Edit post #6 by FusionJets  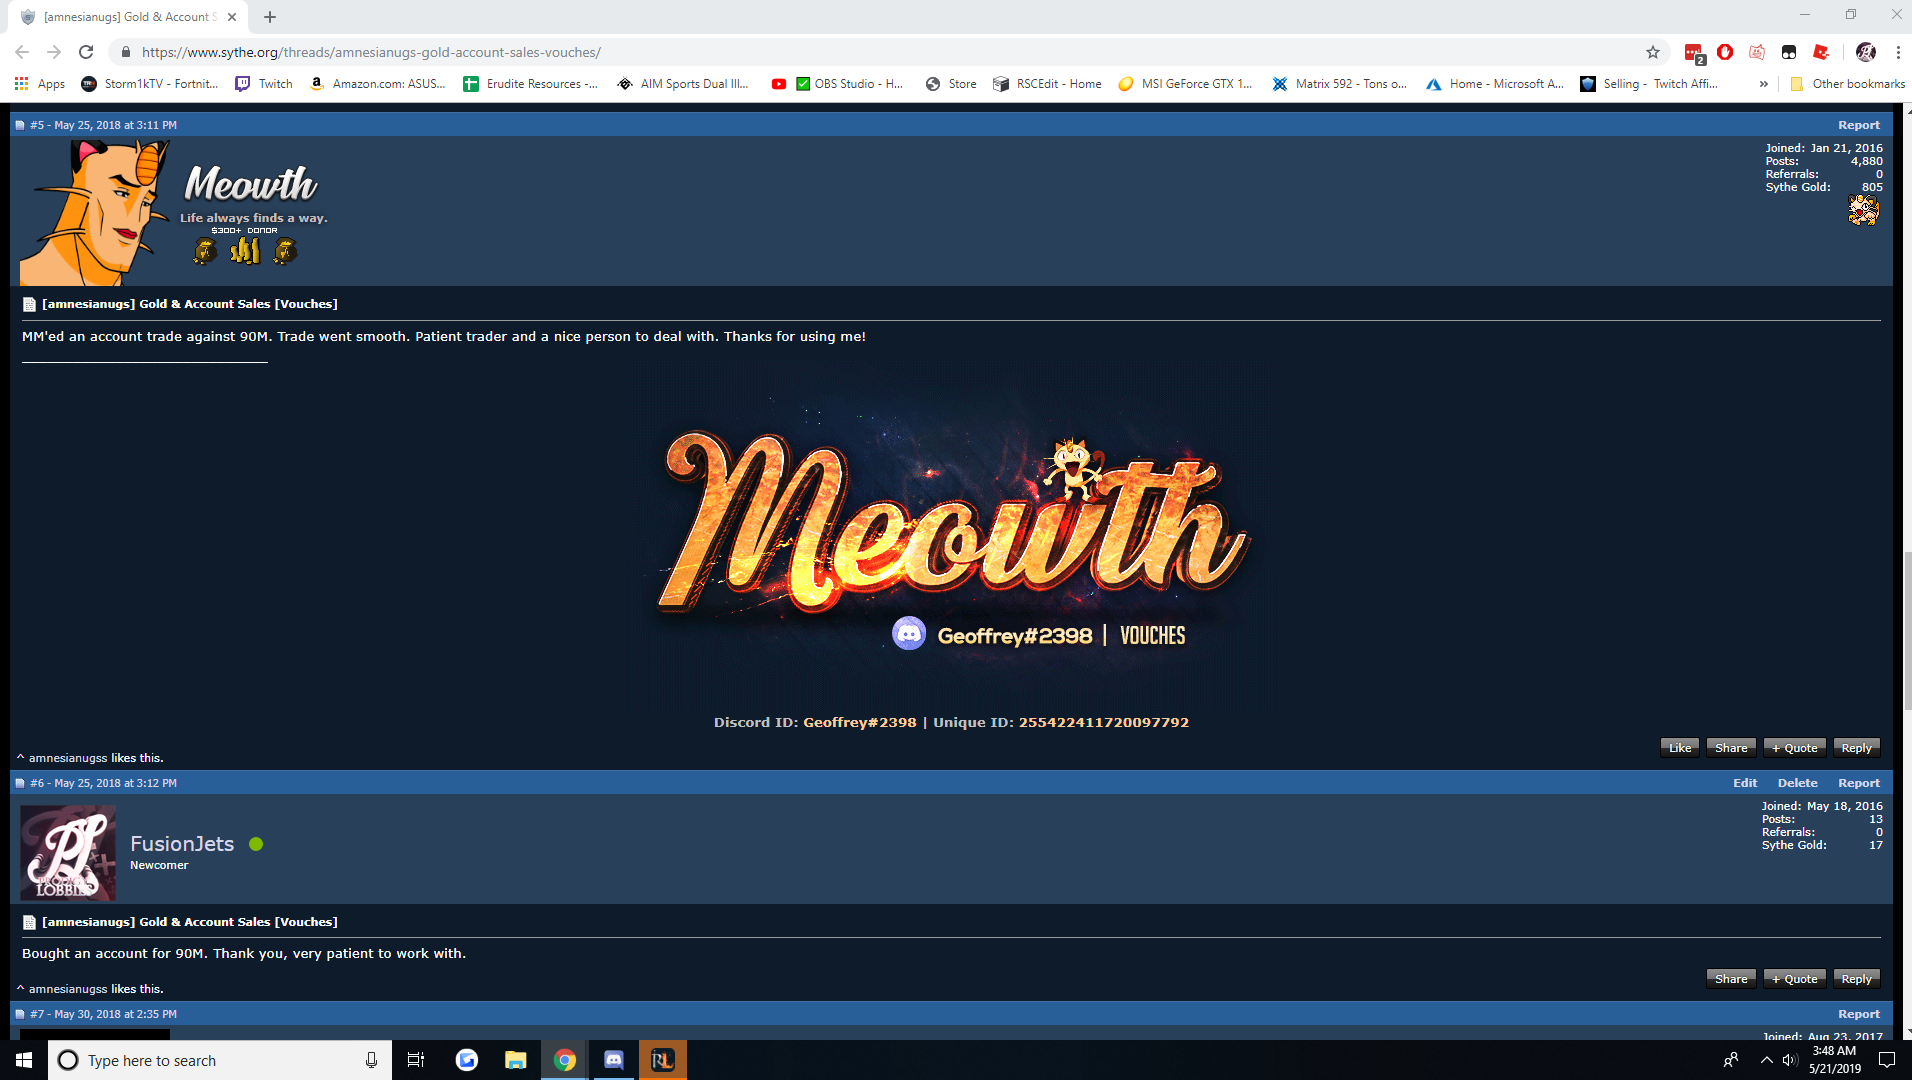pyautogui.click(x=1745, y=783)
